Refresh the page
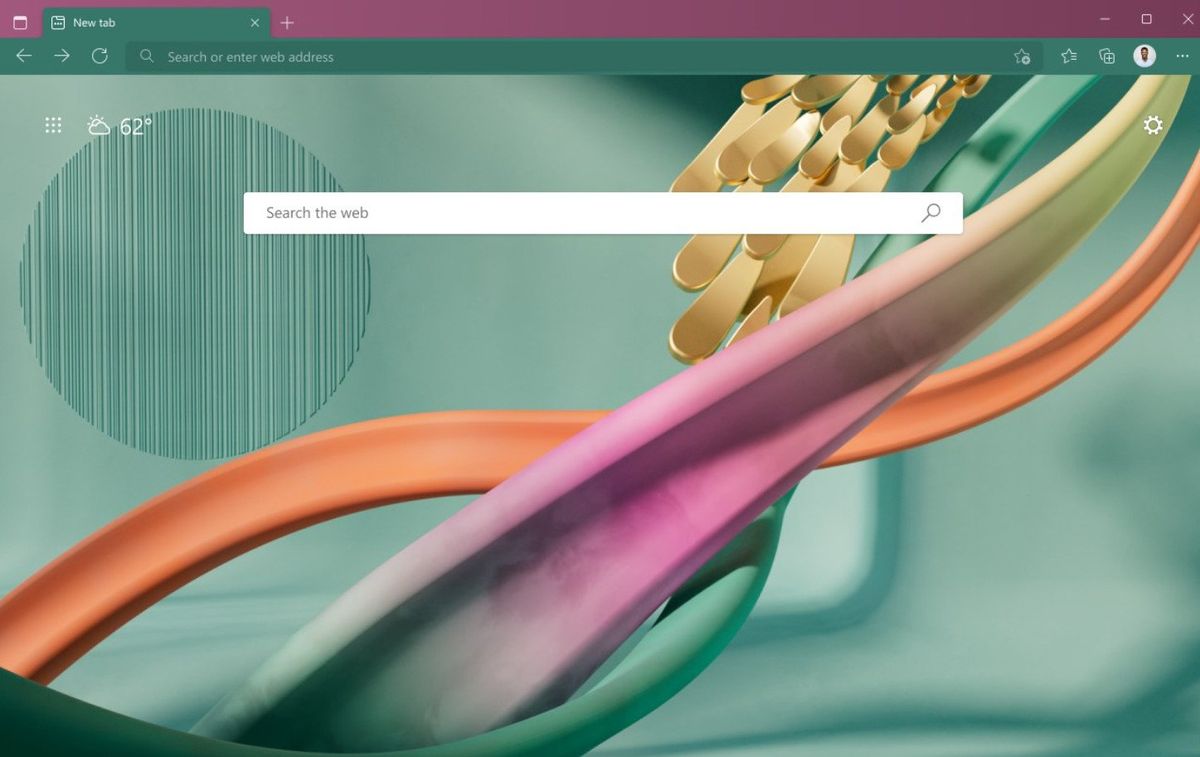The width and height of the screenshot is (1200, 757). coord(100,56)
